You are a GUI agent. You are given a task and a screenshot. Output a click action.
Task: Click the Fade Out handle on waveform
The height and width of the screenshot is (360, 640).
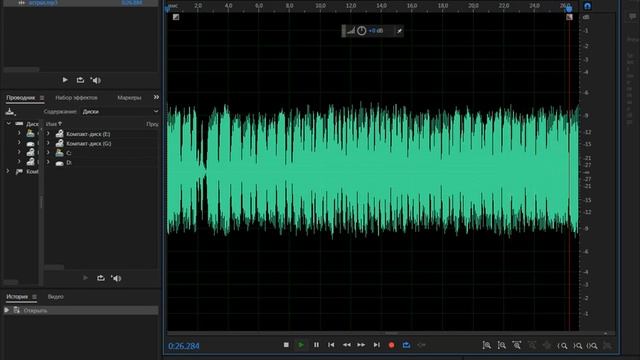click(x=569, y=17)
